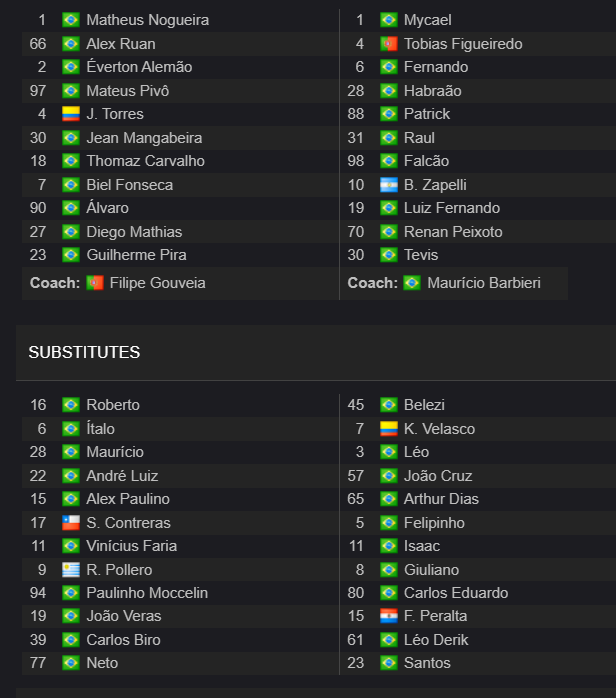Image resolution: width=616 pixels, height=698 pixels.
Task: Click the Portugal flag beside coach Filipe Gouveia
Action: click(95, 283)
